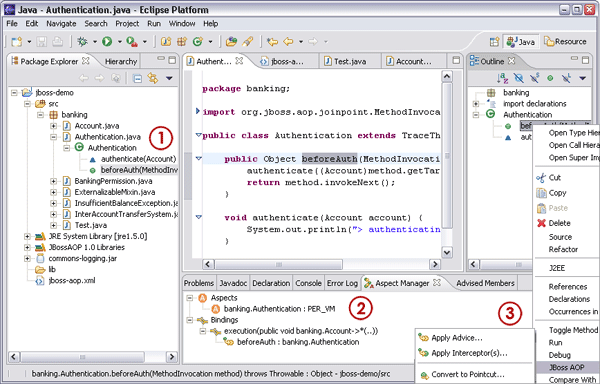The image size is (600, 384).
Task: Switch to the Hierarchy tab
Action: click(121, 61)
